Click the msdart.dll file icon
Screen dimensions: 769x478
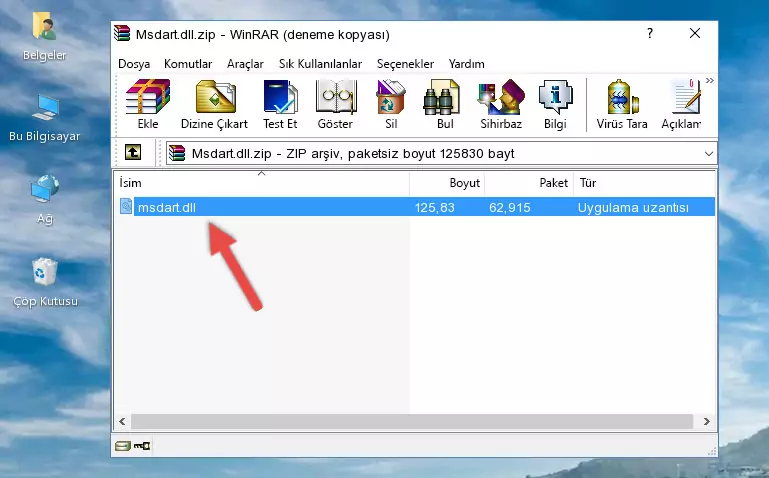click(x=126, y=206)
